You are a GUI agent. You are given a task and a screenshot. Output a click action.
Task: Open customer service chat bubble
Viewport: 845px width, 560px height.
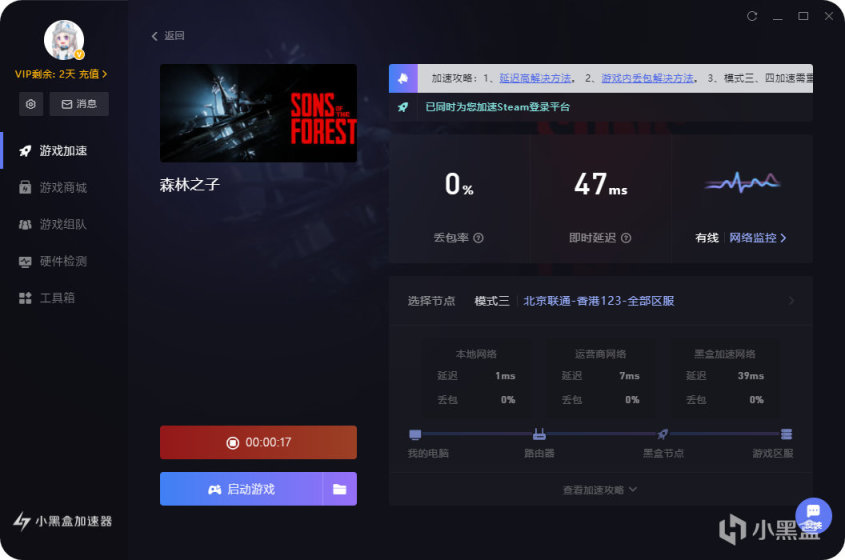click(x=813, y=515)
